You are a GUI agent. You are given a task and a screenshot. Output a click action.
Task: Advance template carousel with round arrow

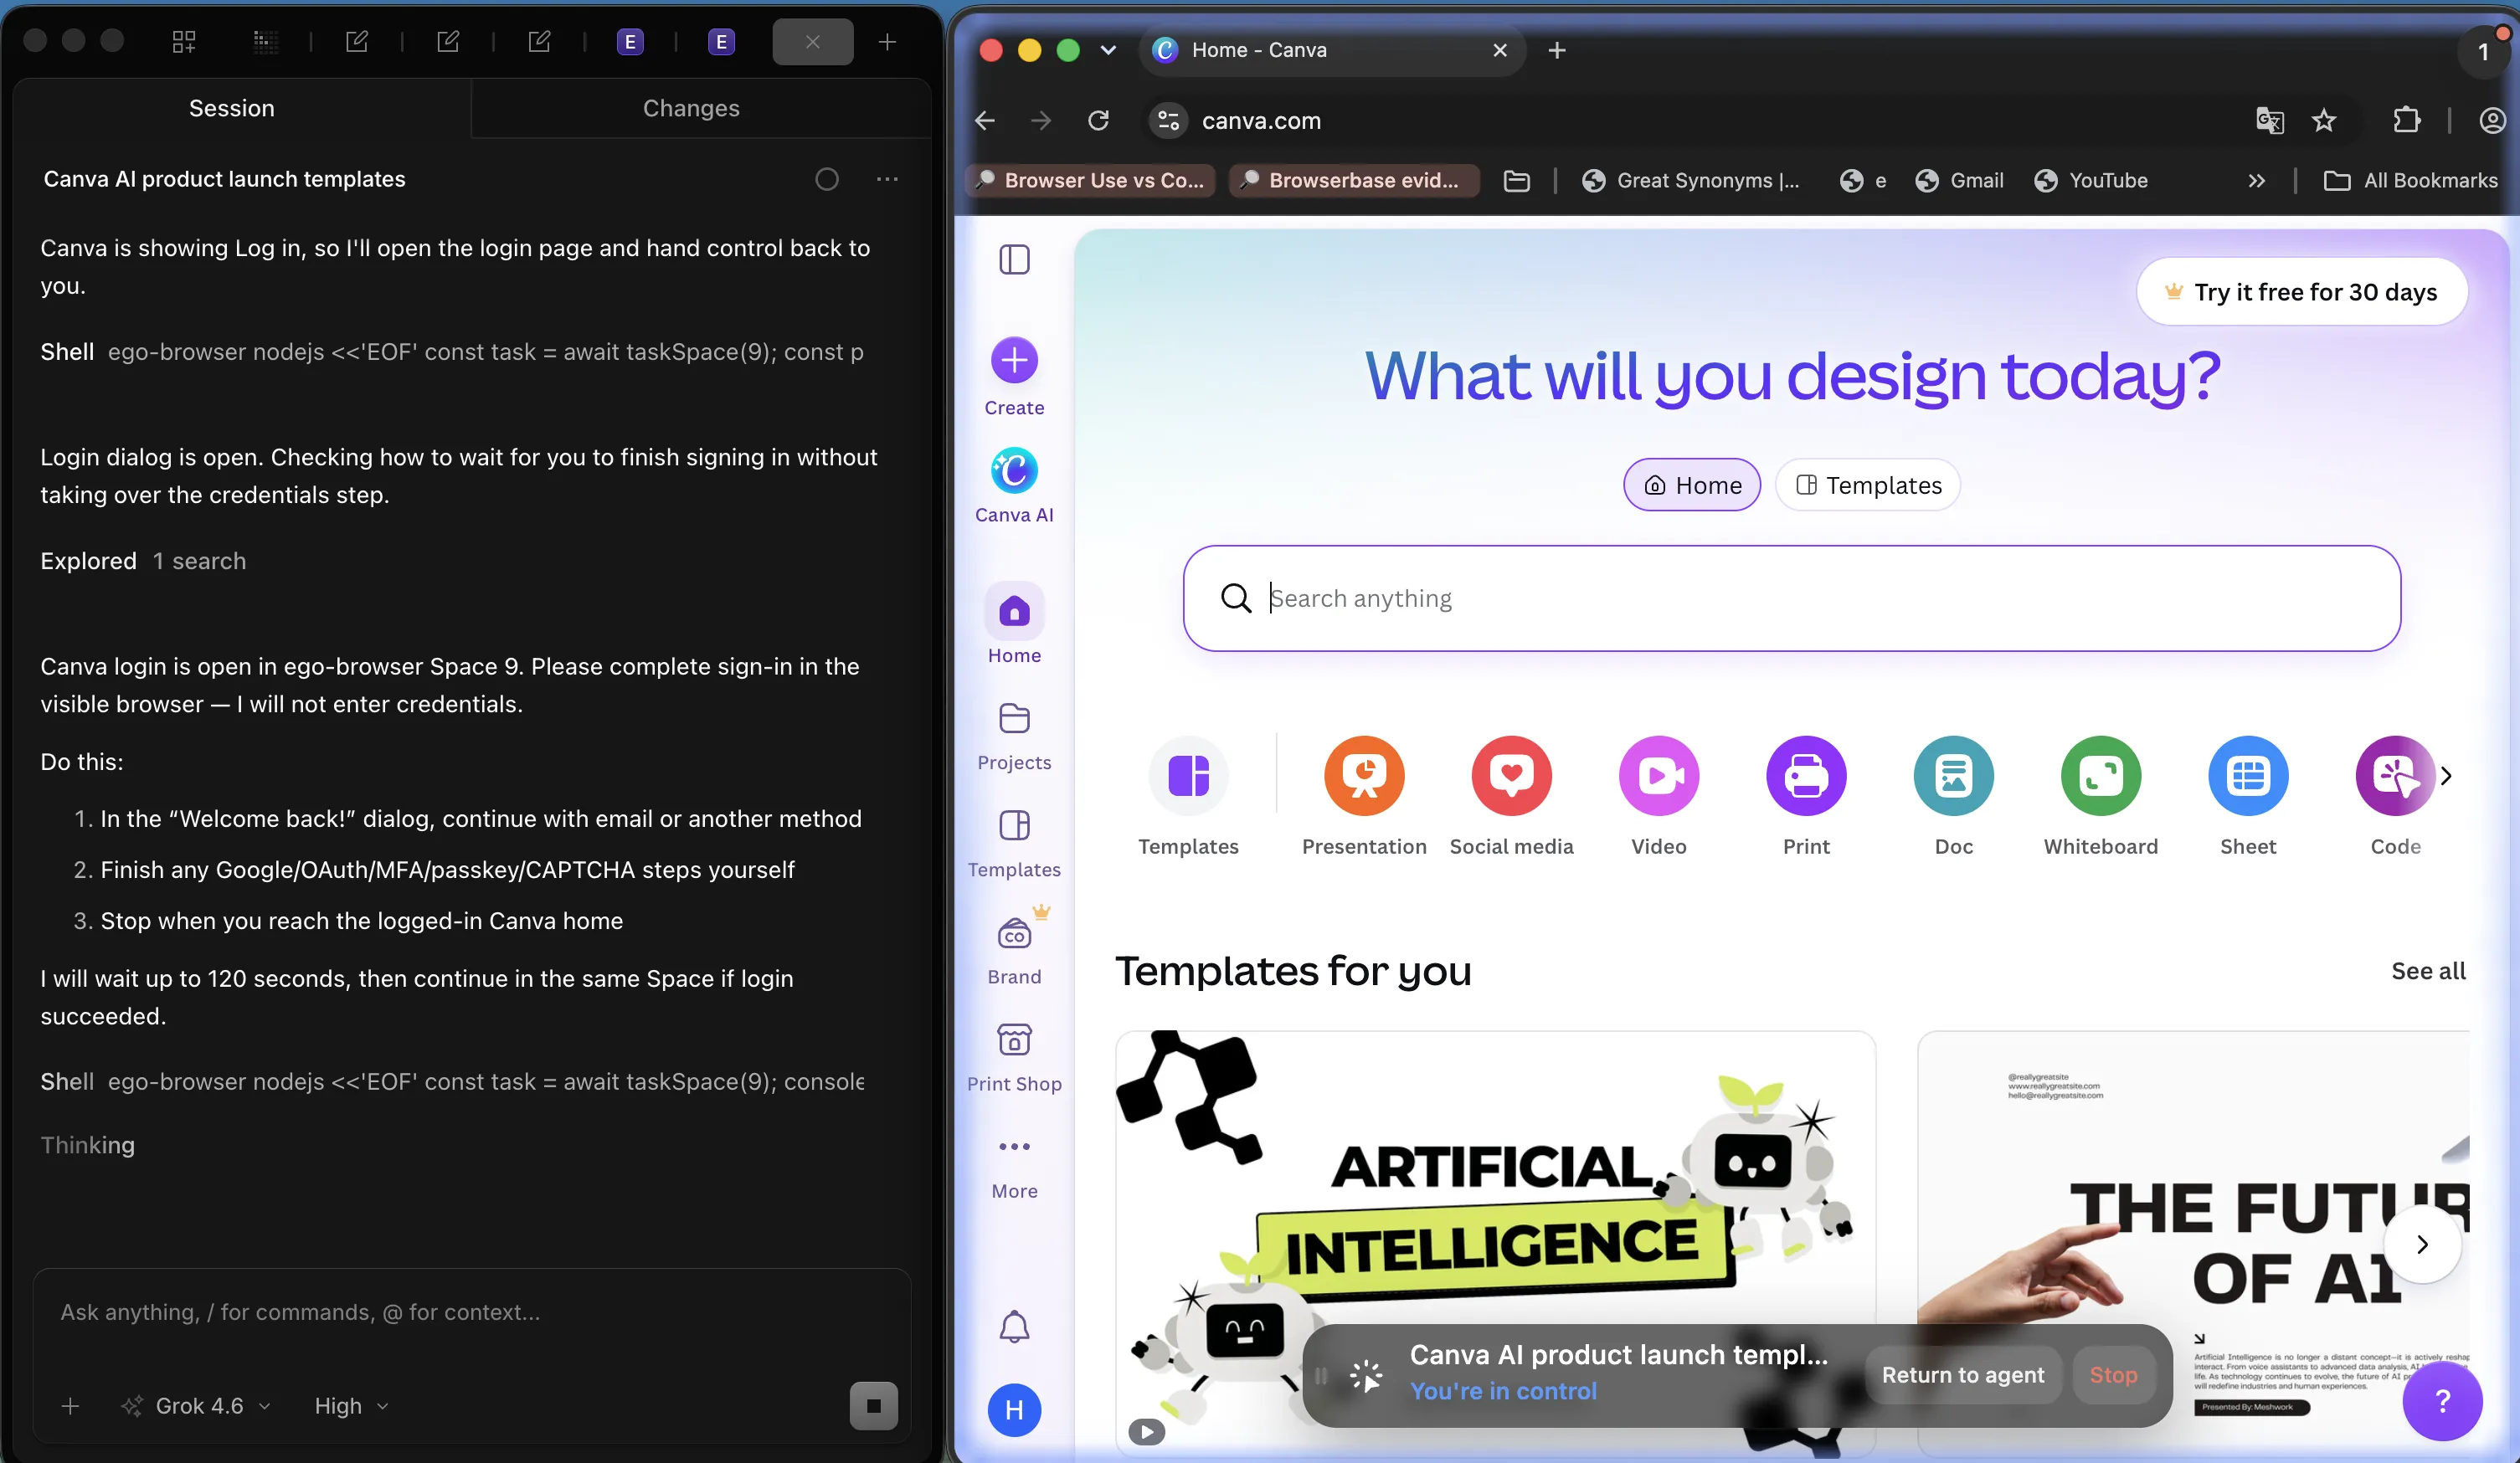click(2422, 1244)
